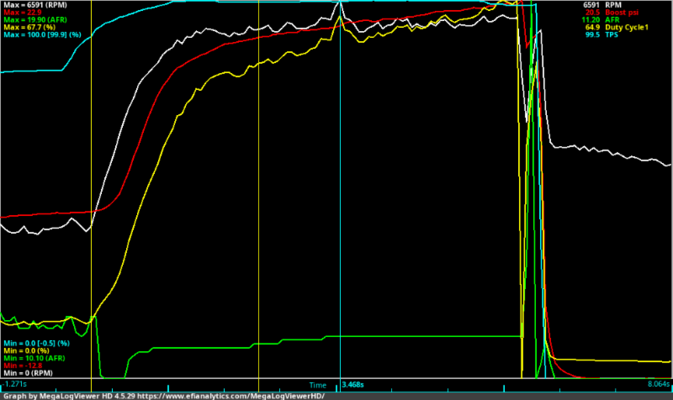
Task: Click the '3.468s' cursor time label
Action: click(353, 385)
